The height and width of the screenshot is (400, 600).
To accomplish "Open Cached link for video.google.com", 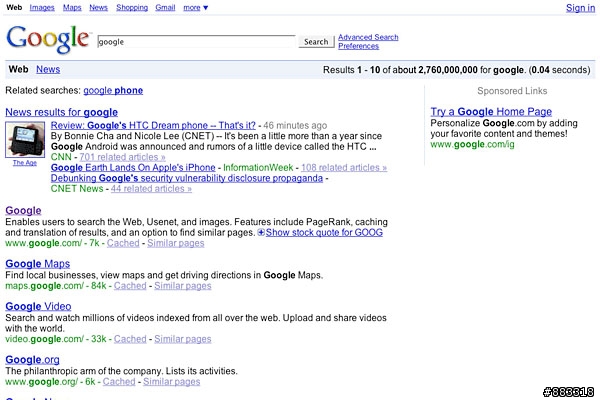I will tap(130, 339).
